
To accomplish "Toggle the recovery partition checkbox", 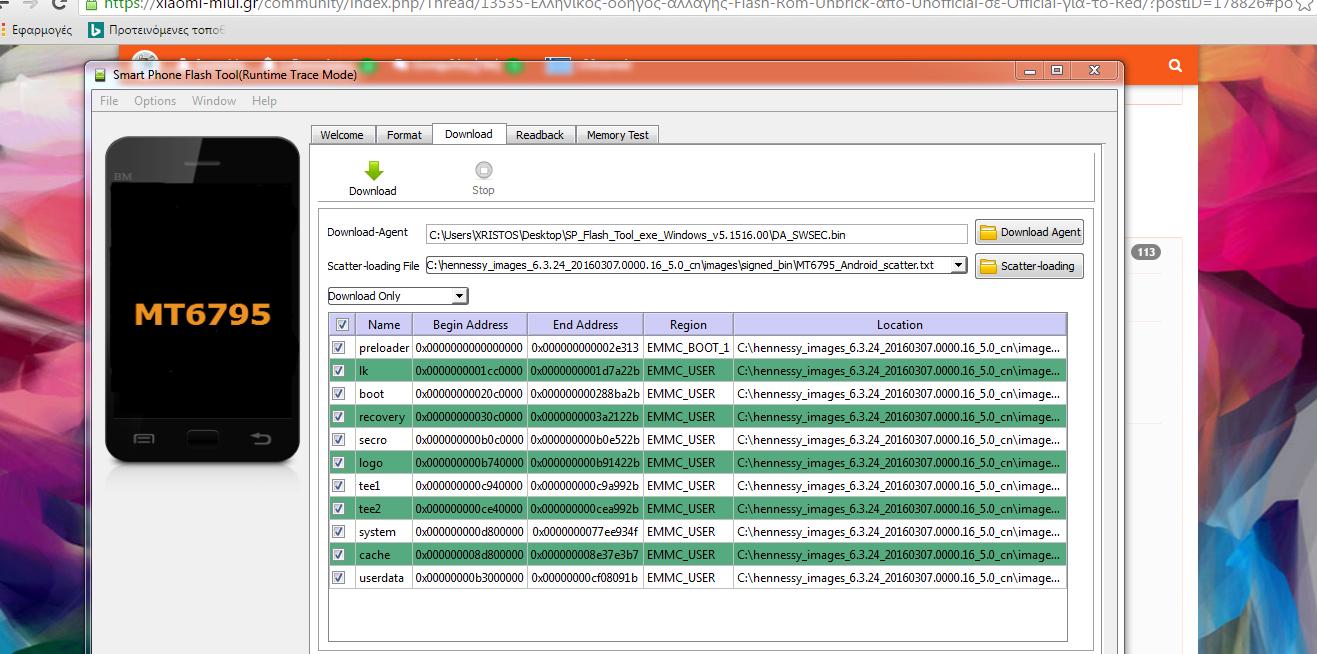I will [x=340, y=417].
